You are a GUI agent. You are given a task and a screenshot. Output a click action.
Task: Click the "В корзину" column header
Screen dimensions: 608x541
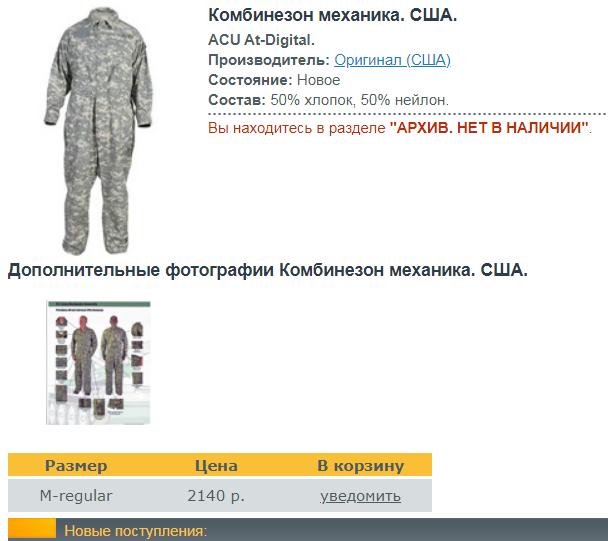coord(360,465)
